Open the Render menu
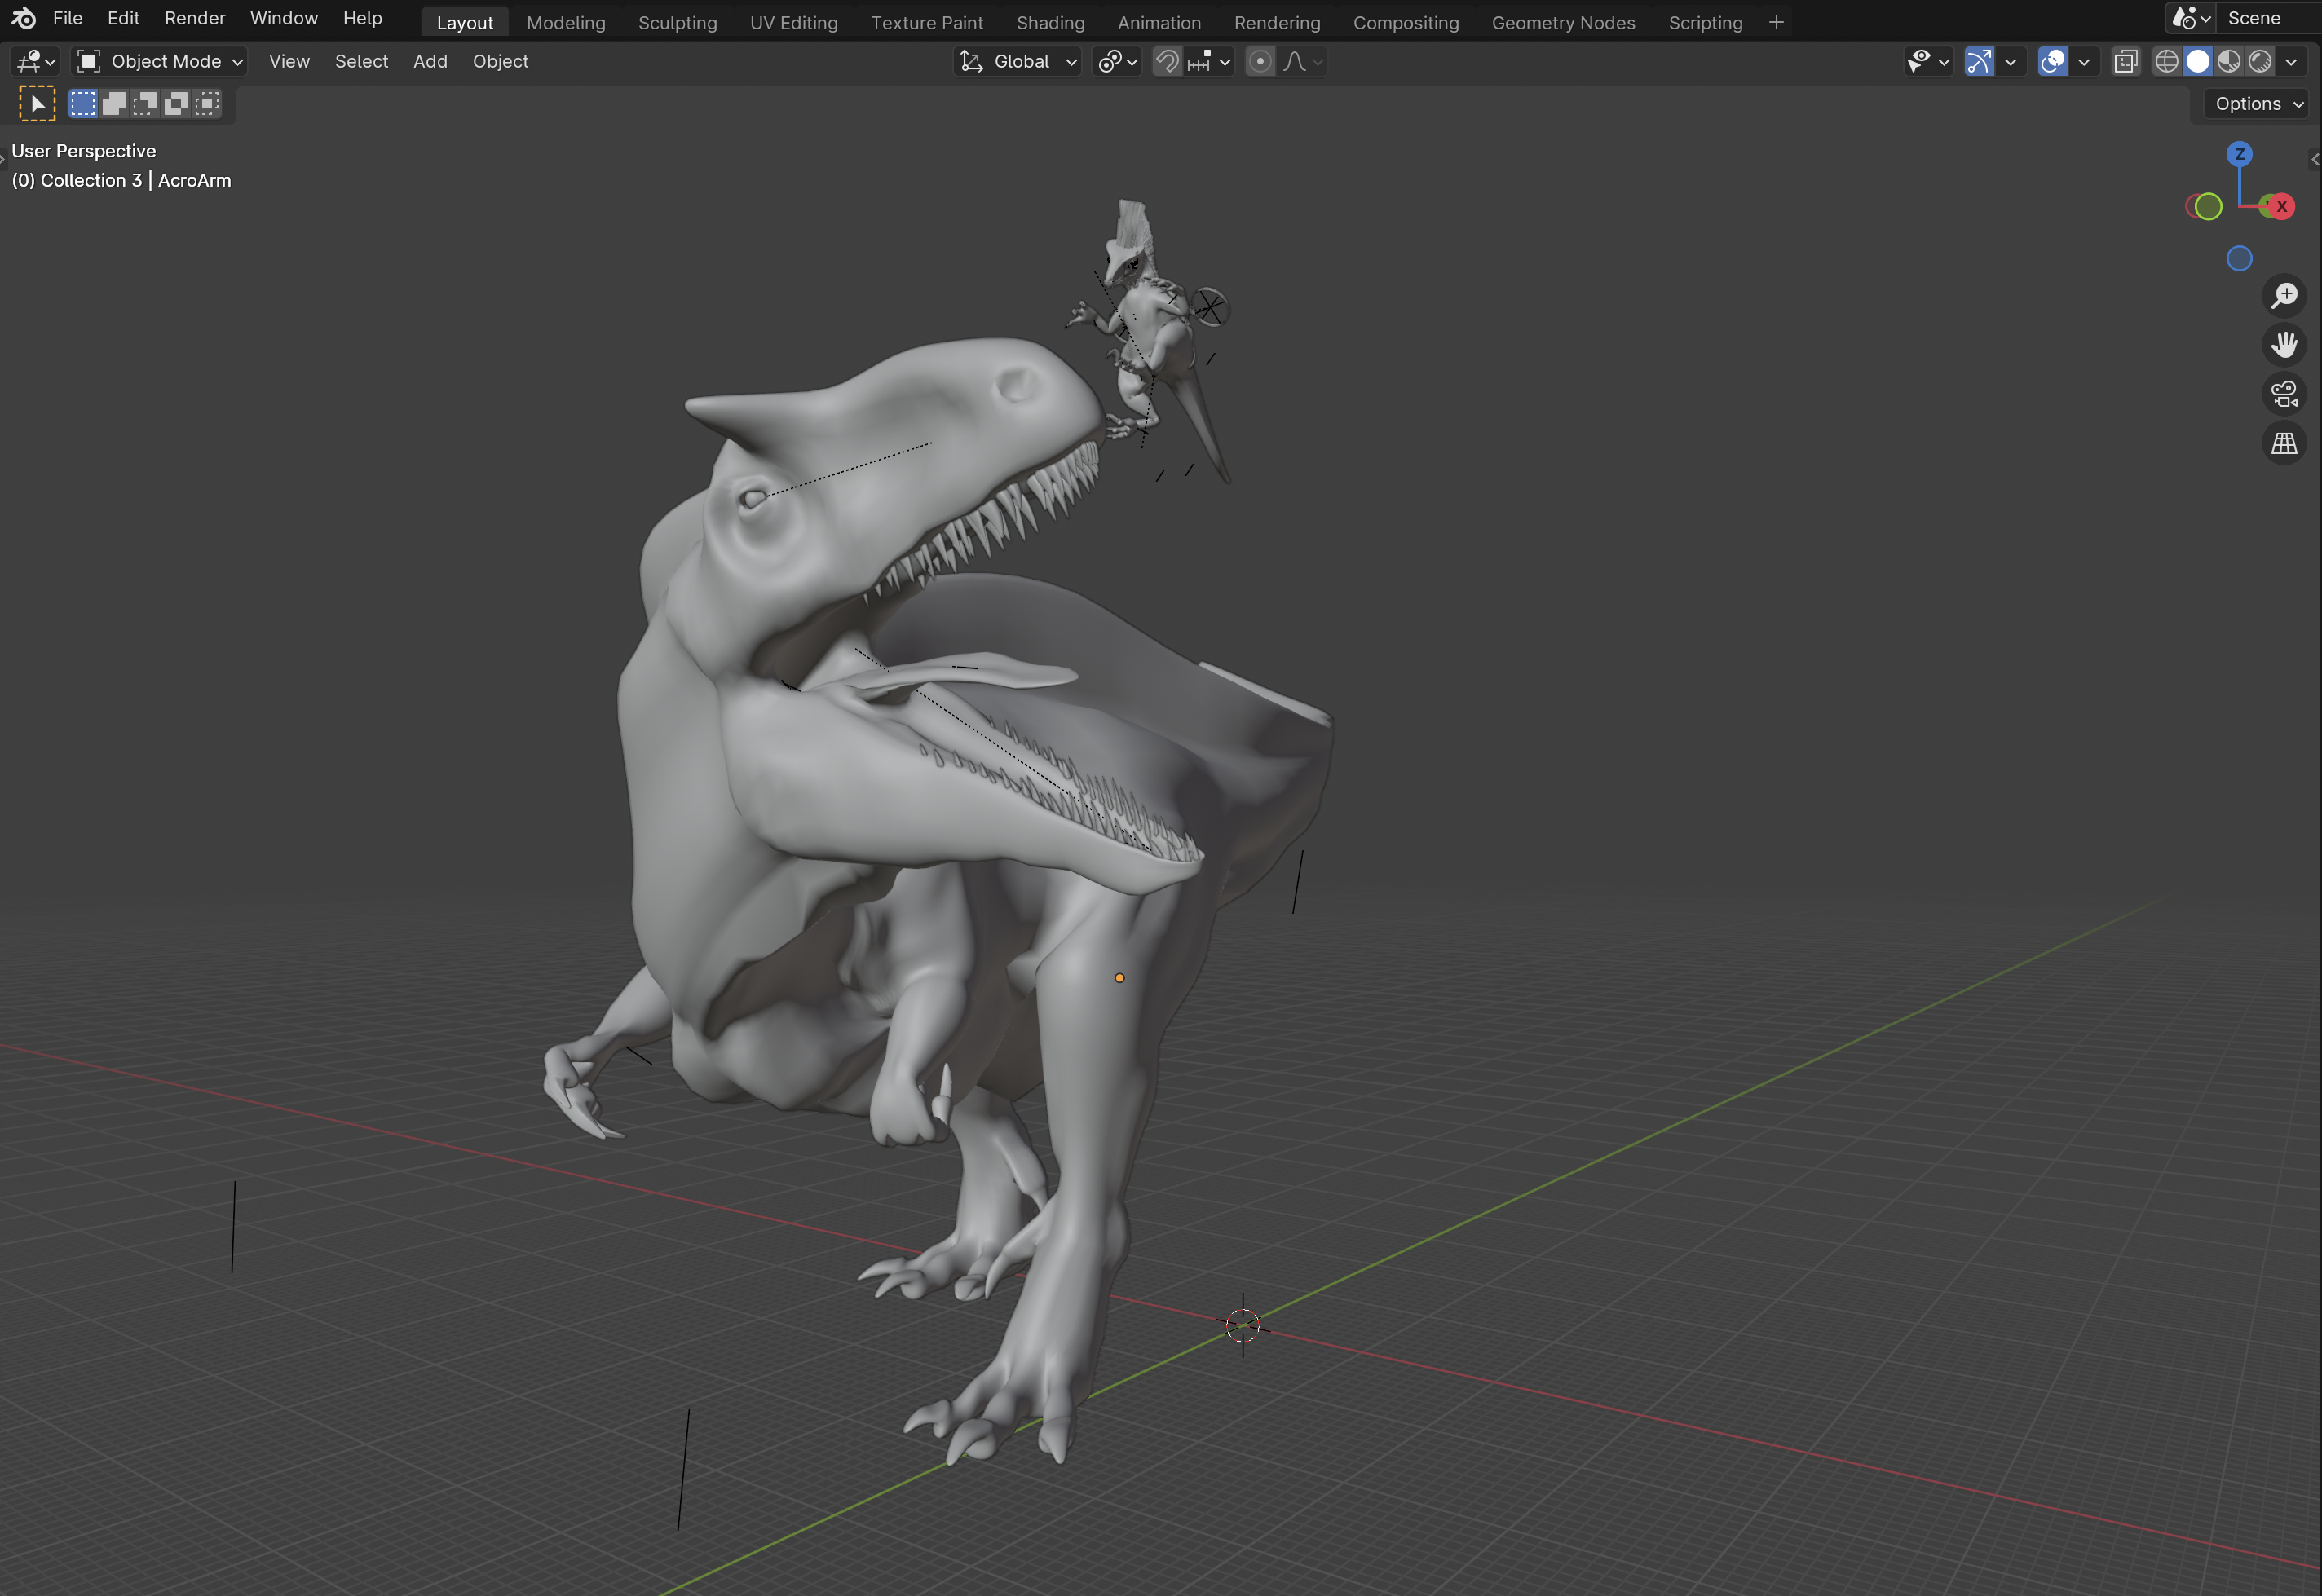2322x1596 pixels. (x=194, y=18)
